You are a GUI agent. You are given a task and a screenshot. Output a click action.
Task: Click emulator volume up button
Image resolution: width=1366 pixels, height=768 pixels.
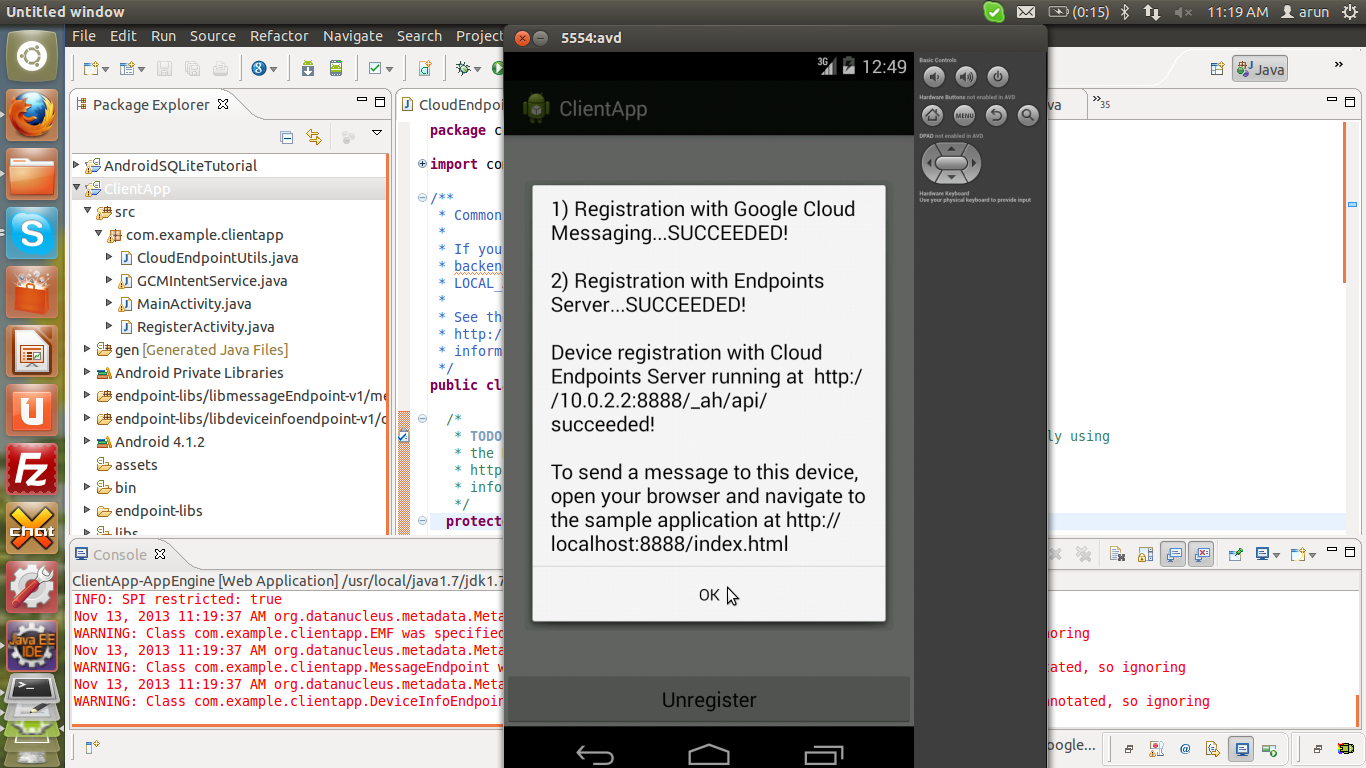(x=965, y=77)
